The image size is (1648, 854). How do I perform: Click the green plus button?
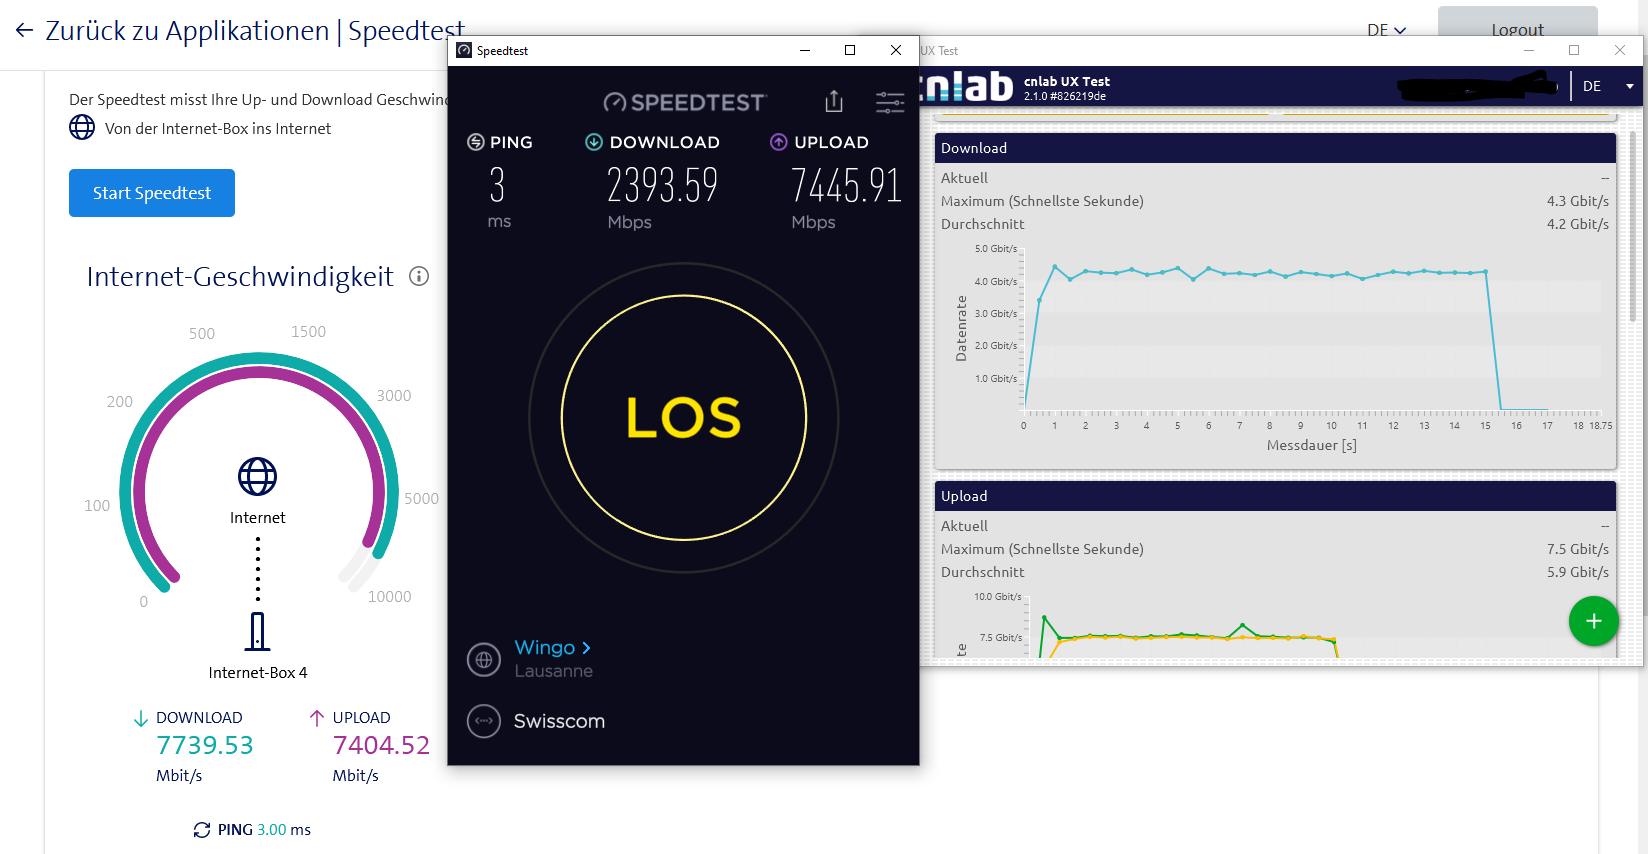click(x=1593, y=621)
